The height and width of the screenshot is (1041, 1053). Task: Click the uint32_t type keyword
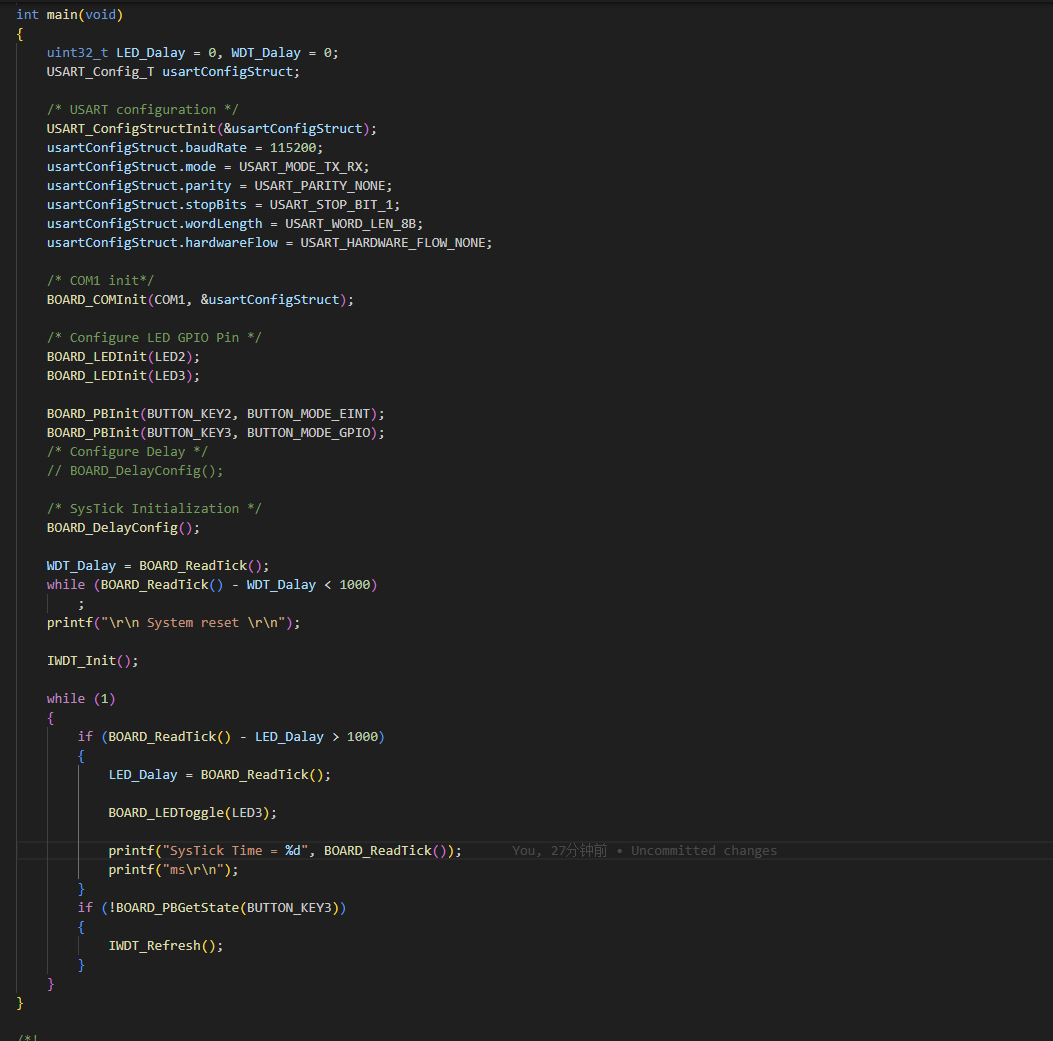pos(77,53)
